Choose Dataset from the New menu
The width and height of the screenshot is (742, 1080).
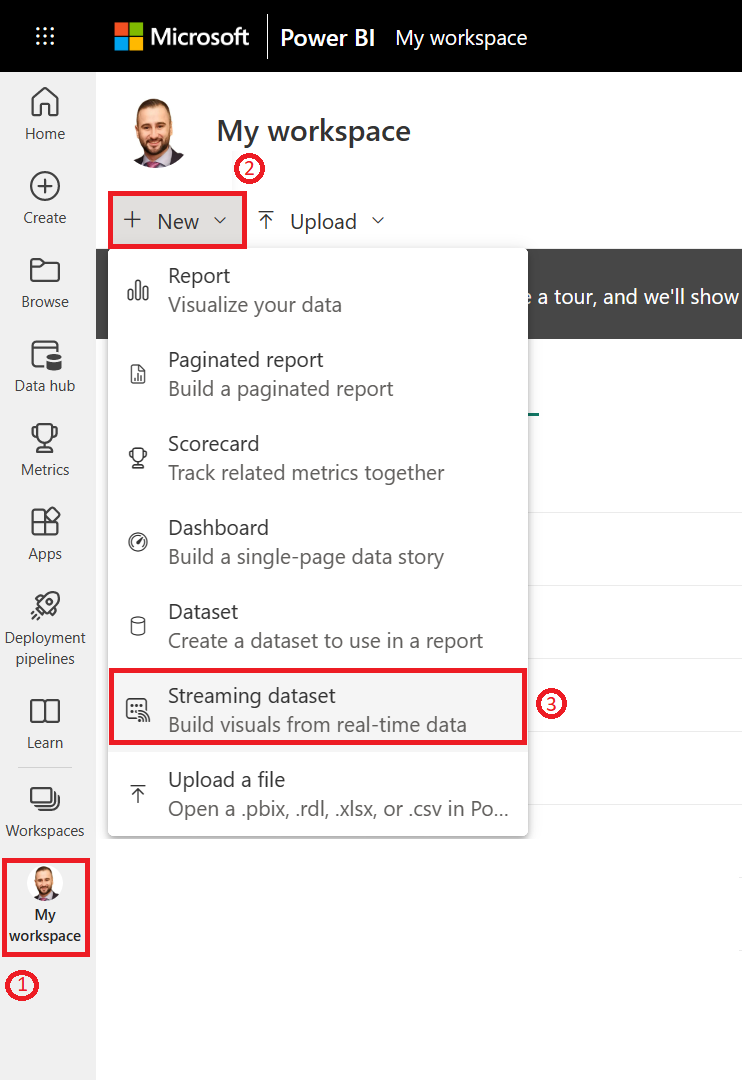click(318, 626)
